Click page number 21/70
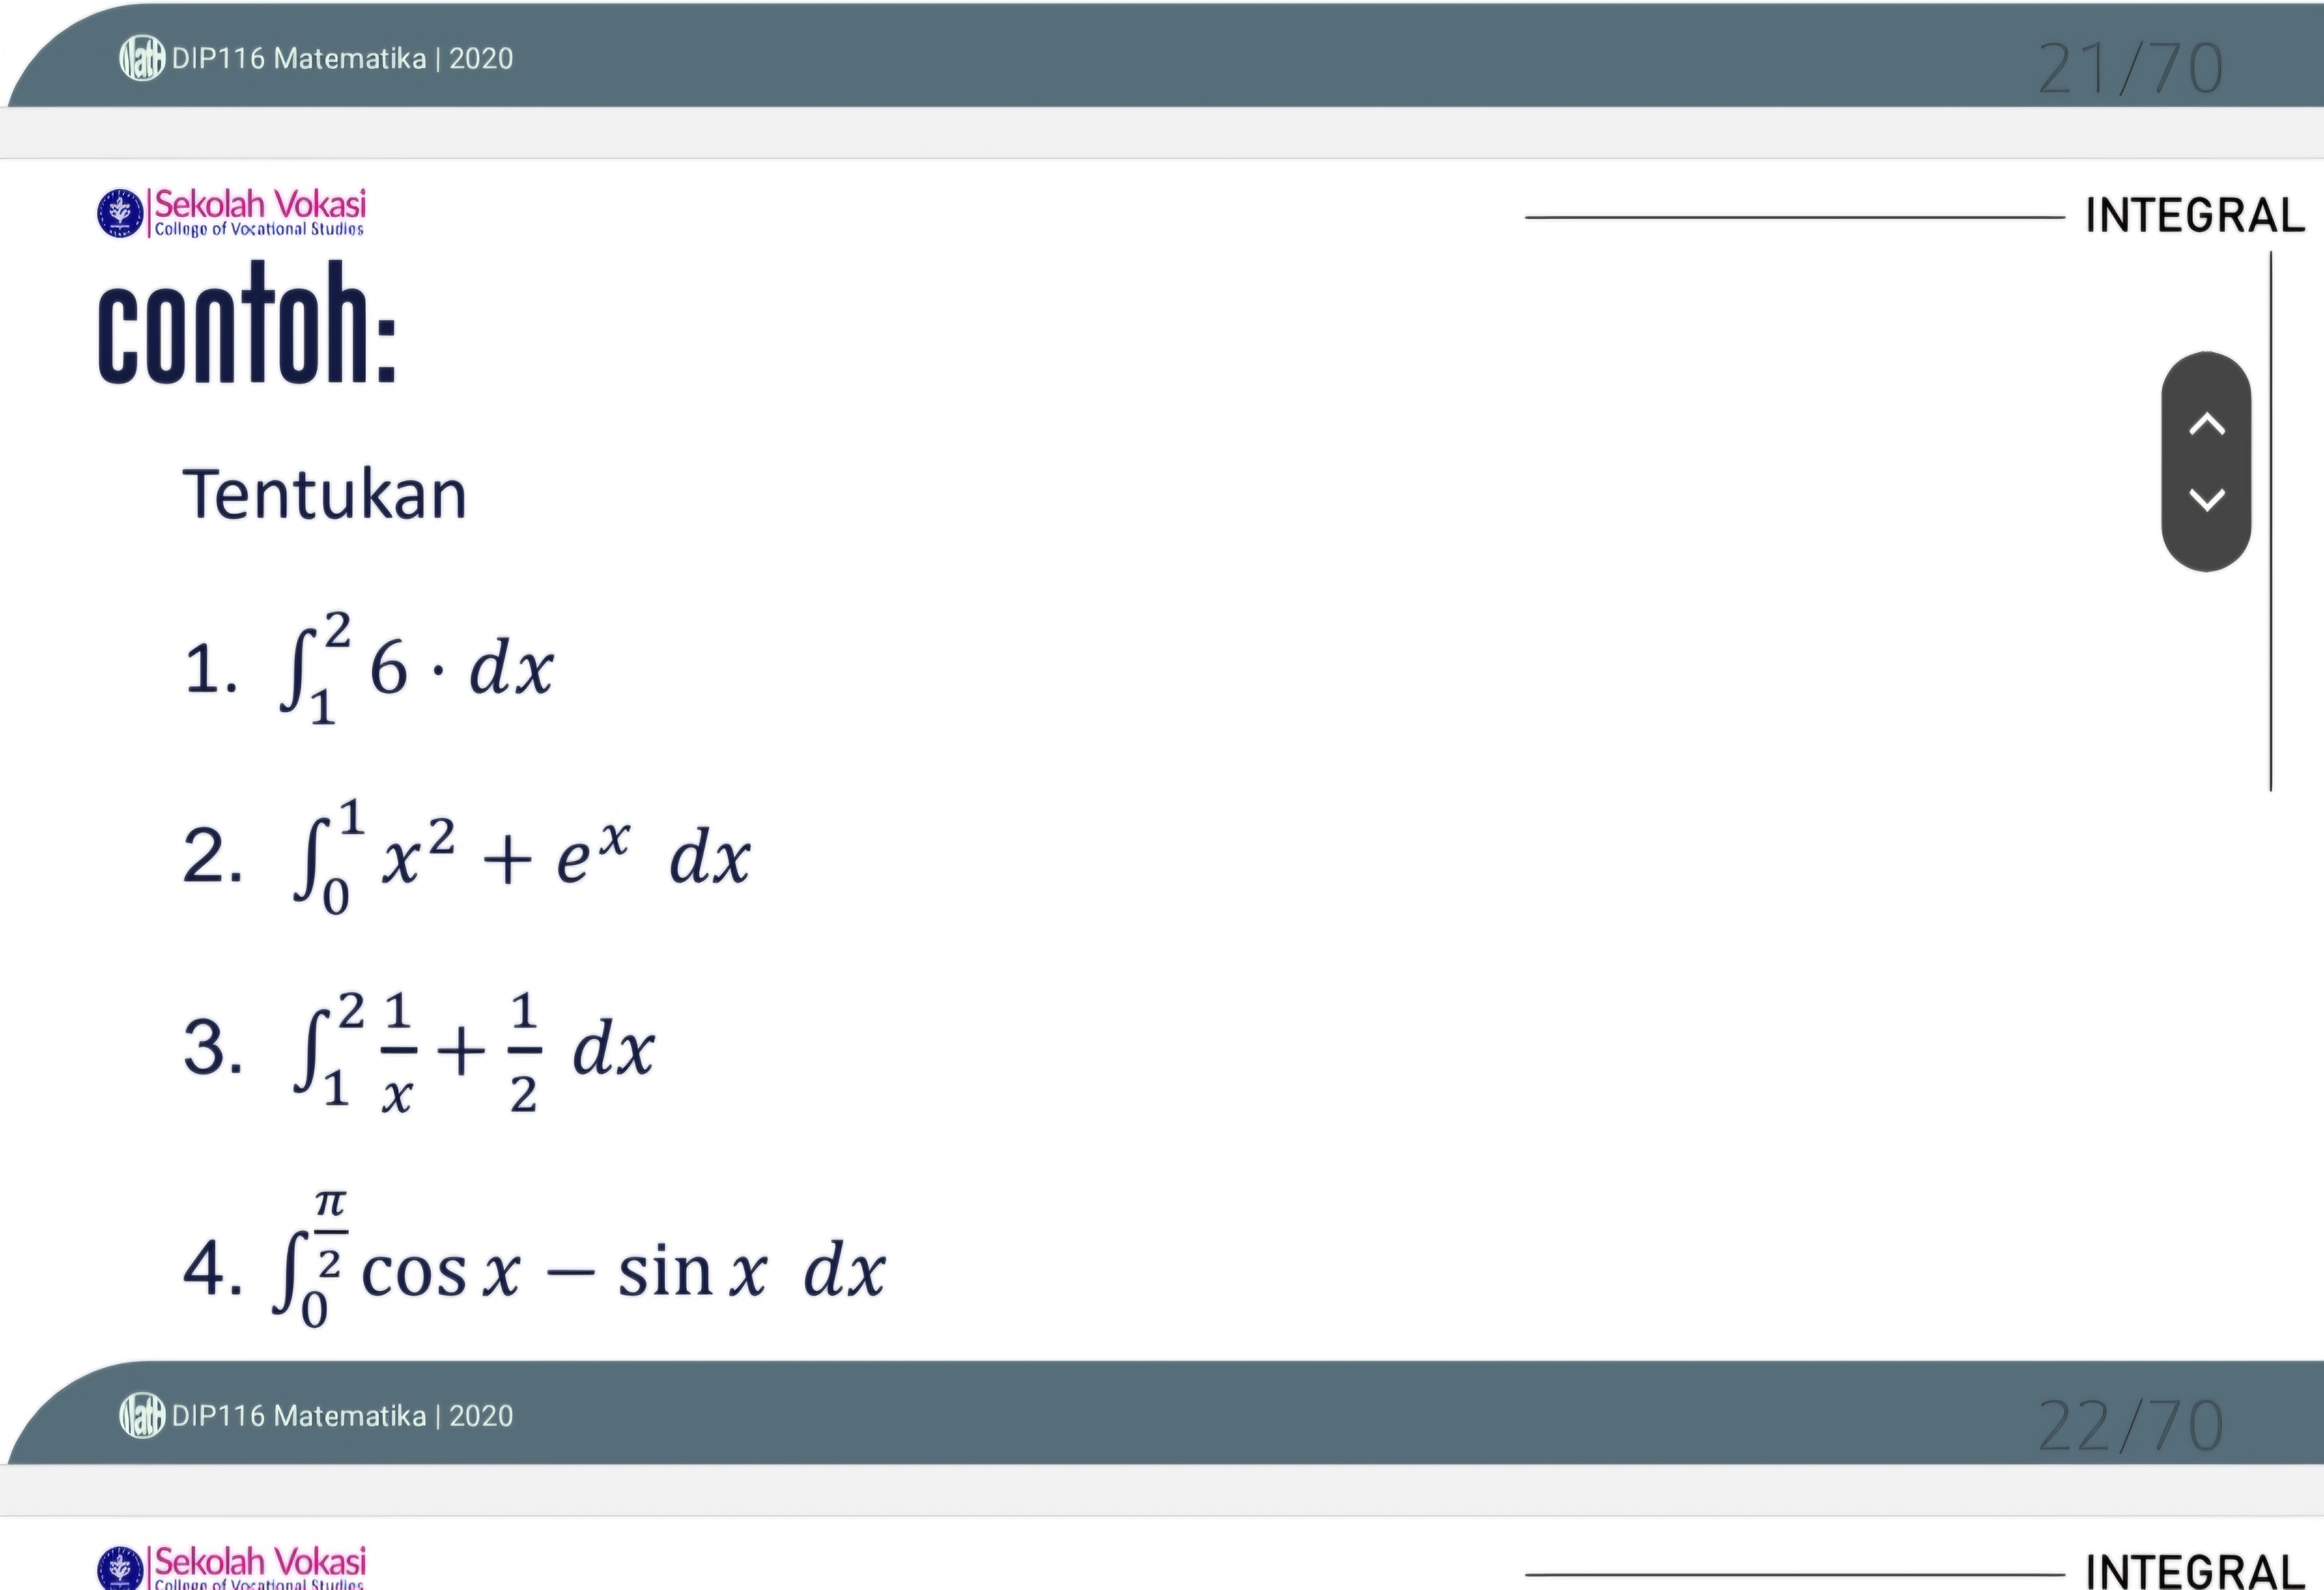Image resolution: width=2324 pixels, height=1590 pixels. coord(2131,69)
